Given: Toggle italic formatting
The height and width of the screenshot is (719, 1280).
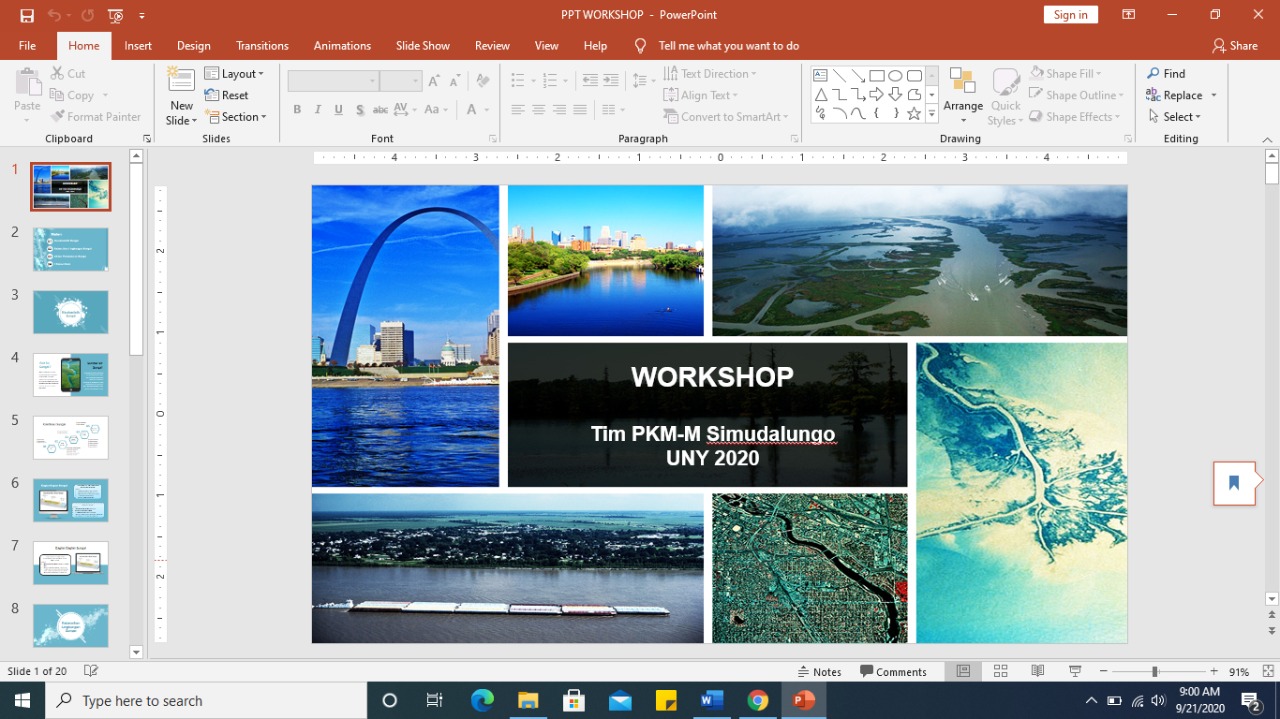Looking at the screenshot, I should click(318, 110).
